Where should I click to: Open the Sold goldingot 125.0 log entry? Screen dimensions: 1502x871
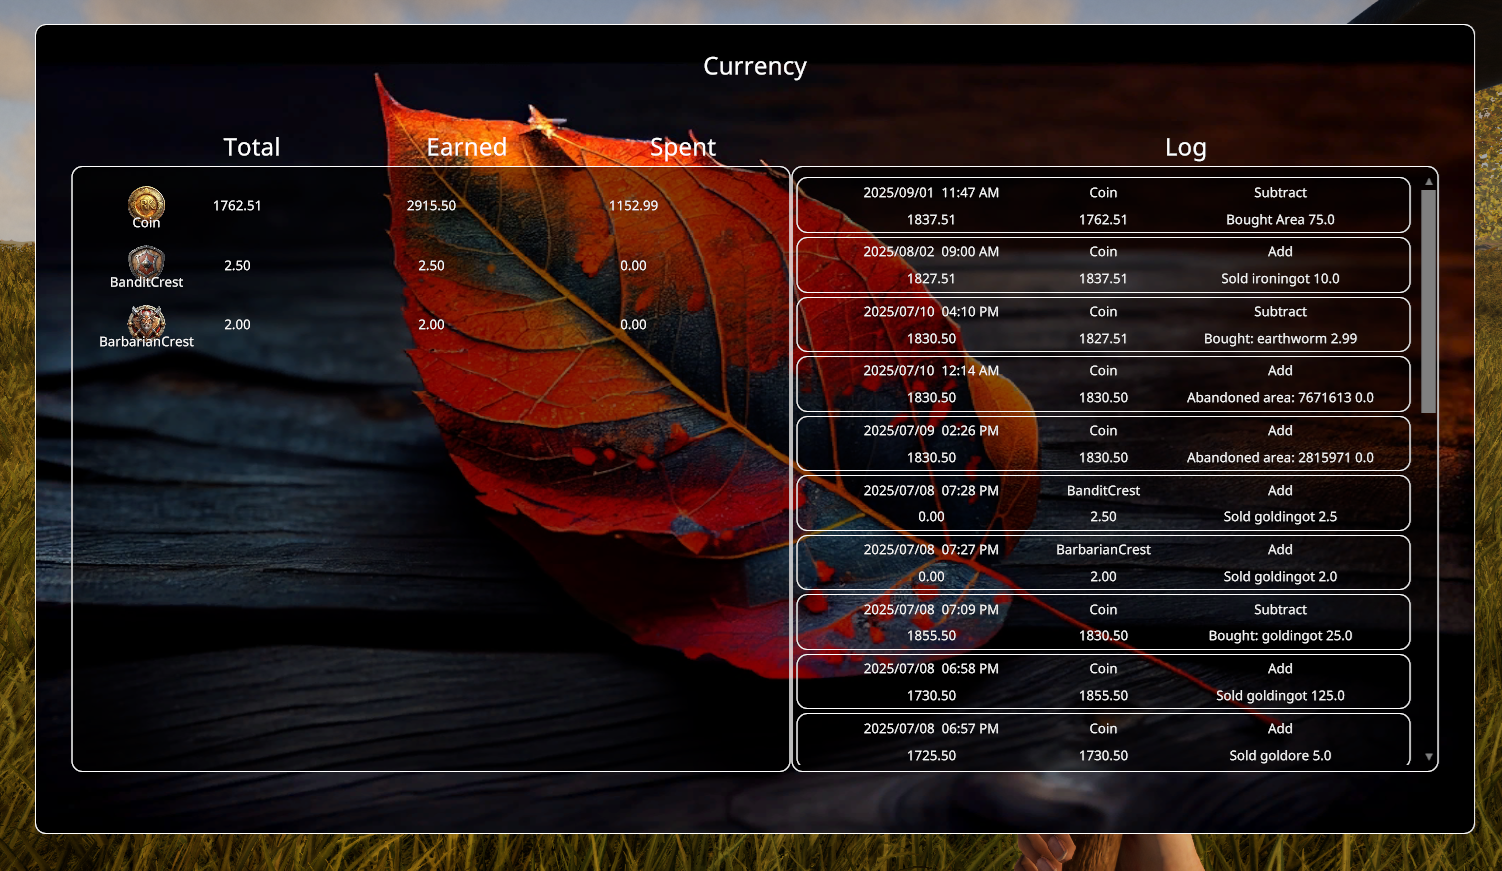(1103, 682)
